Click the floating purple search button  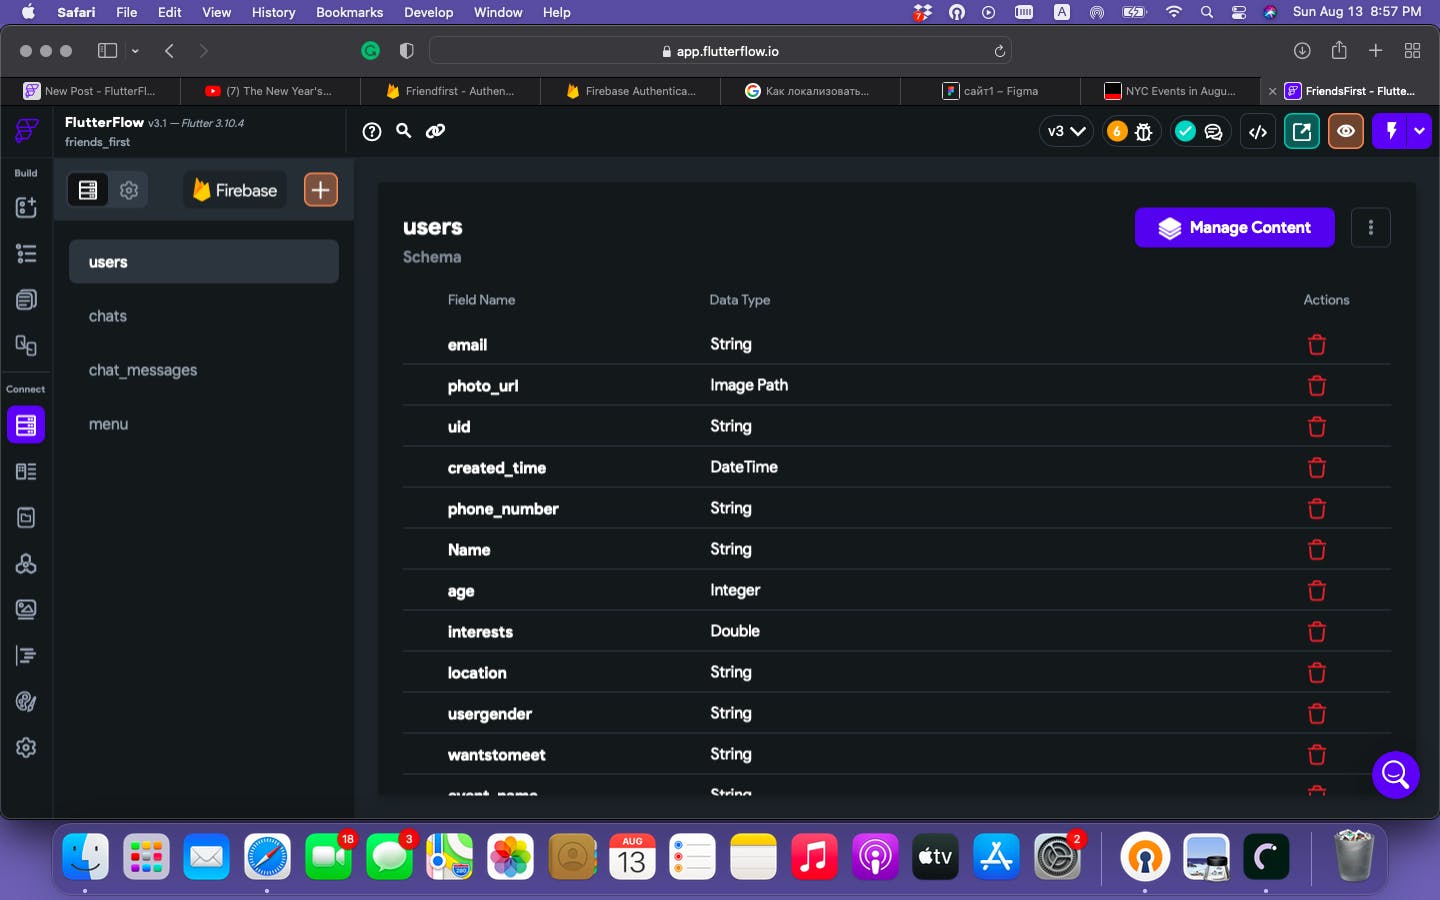click(1396, 775)
